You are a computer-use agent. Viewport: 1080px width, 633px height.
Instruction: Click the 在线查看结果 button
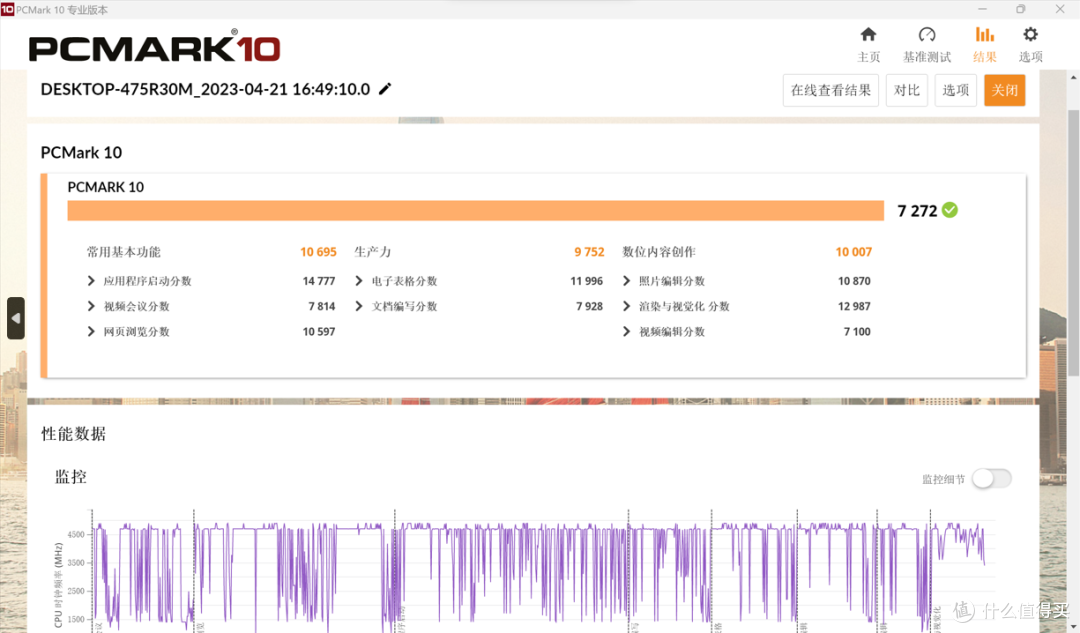point(831,90)
